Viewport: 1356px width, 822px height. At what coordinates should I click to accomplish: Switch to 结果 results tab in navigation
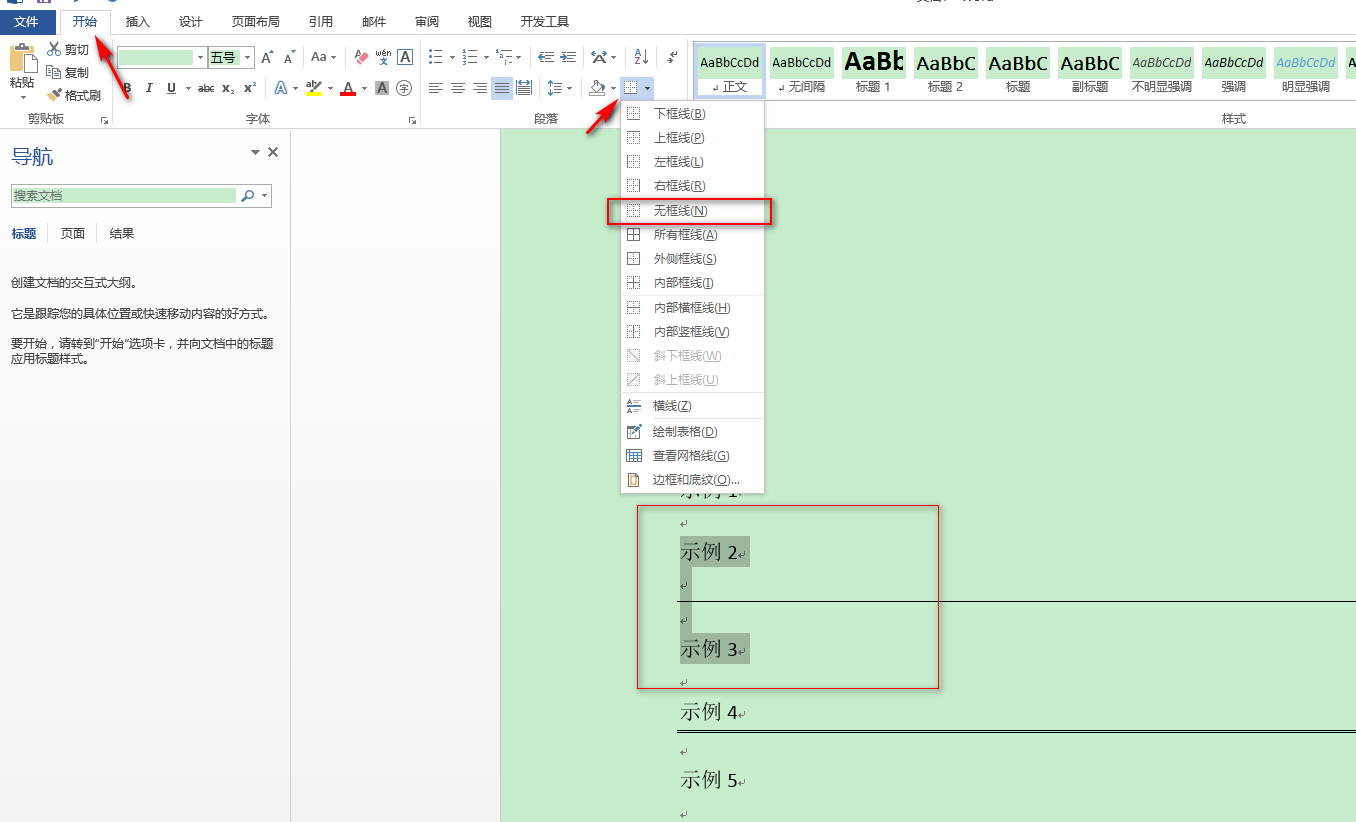(x=122, y=234)
